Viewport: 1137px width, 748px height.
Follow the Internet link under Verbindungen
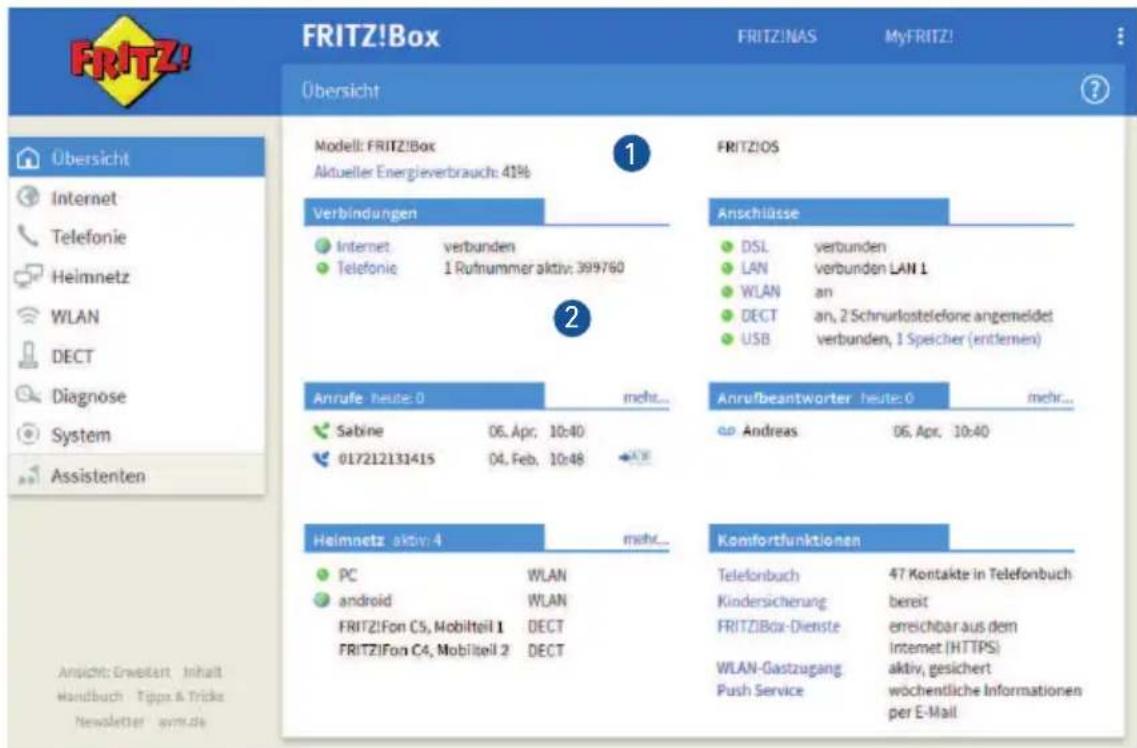tap(363, 246)
